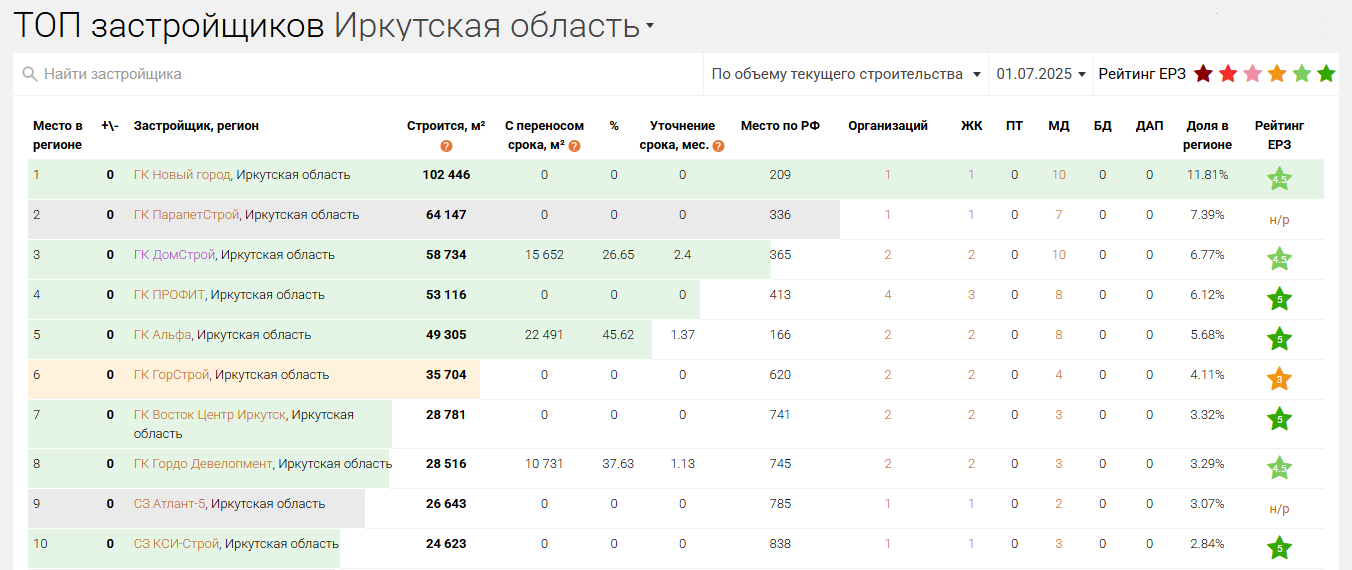The height and width of the screenshot is (570, 1352).
Task: Toggle the dark red star rating filter
Action: [x=1203, y=74]
